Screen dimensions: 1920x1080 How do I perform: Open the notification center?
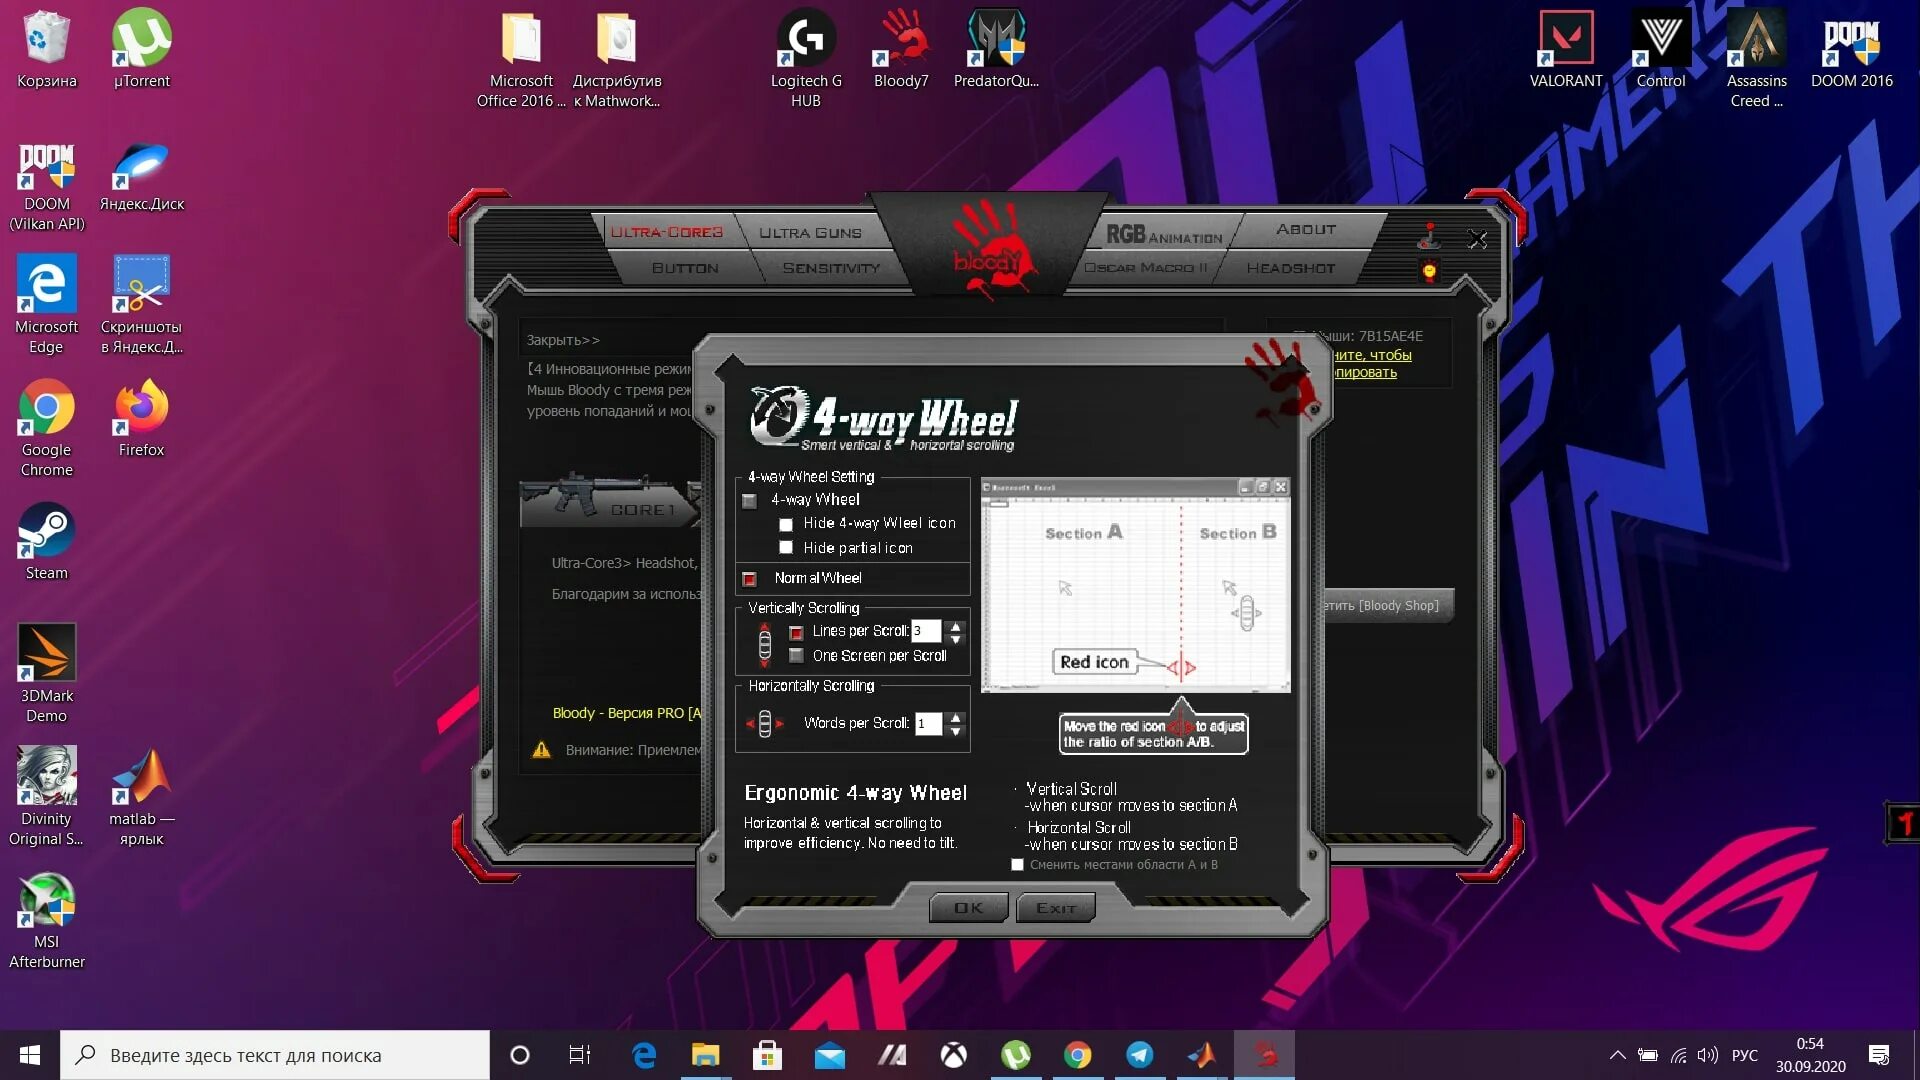pyautogui.click(x=1879, y=1055)
